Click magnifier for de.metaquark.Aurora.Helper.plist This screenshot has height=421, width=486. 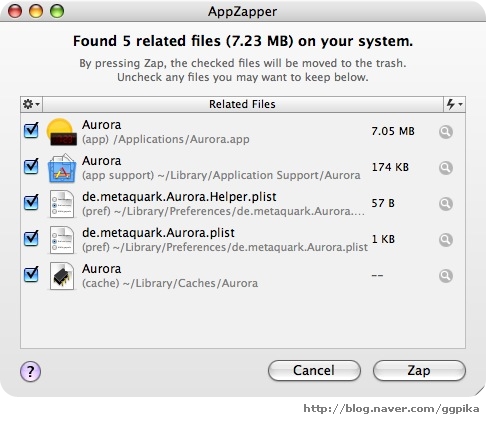pyautogui.click(x=445, y=204)
